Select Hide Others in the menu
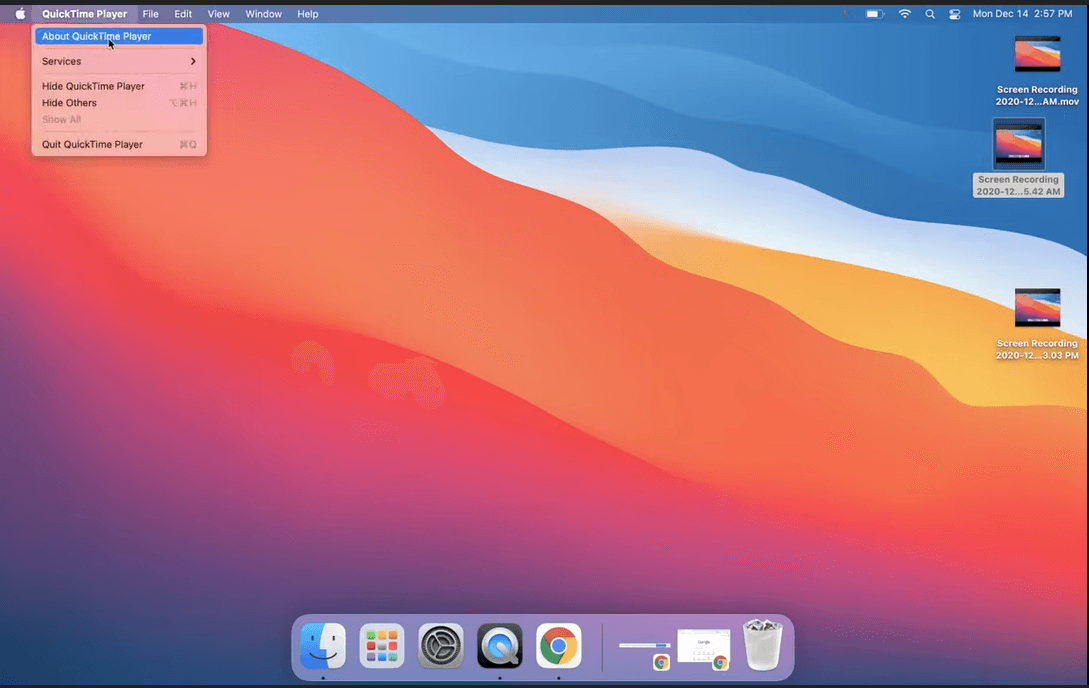The width and height of the screenshot is (1089, 688). 119,103
